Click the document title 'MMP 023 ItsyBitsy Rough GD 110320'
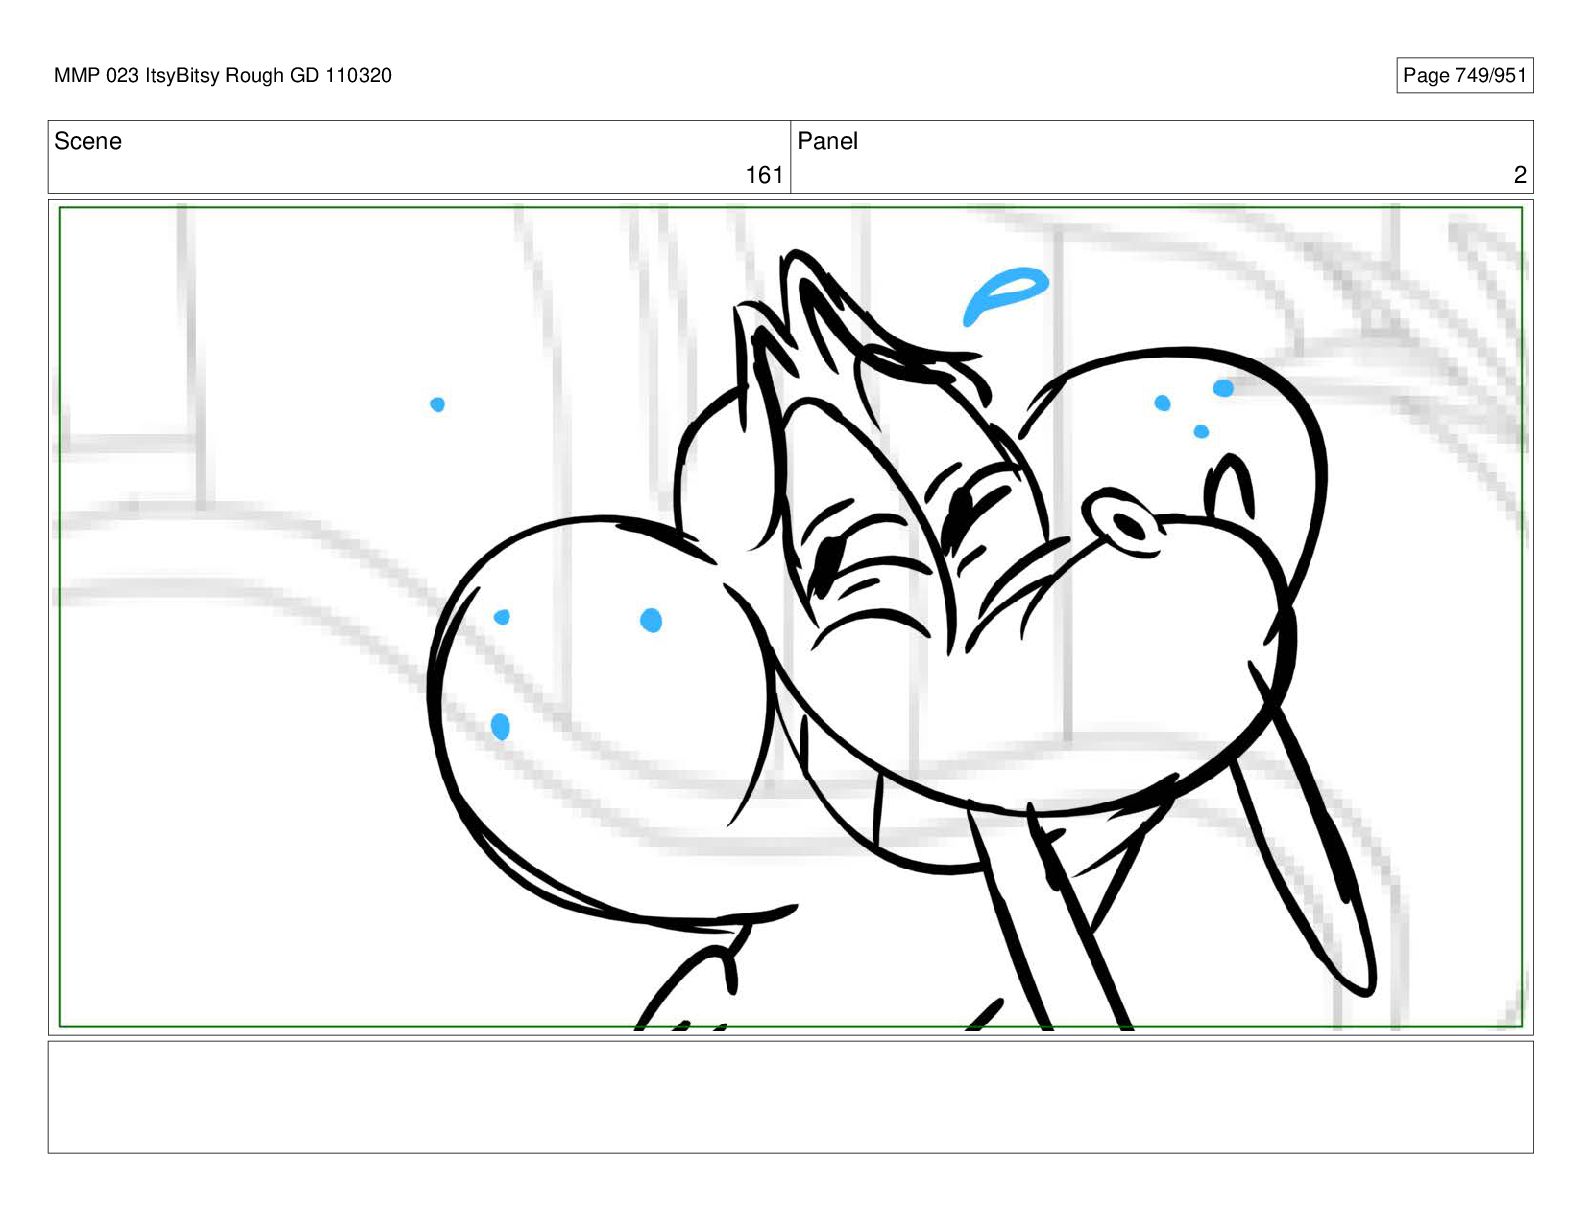The image size is (1582, 1225). [223, 76]
